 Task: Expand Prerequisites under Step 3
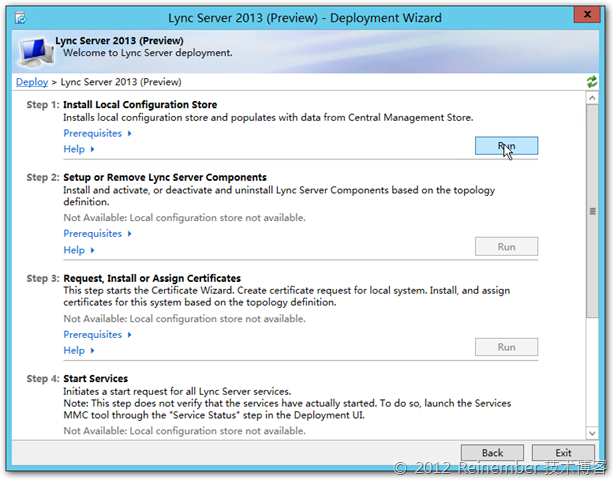(97, 335)
